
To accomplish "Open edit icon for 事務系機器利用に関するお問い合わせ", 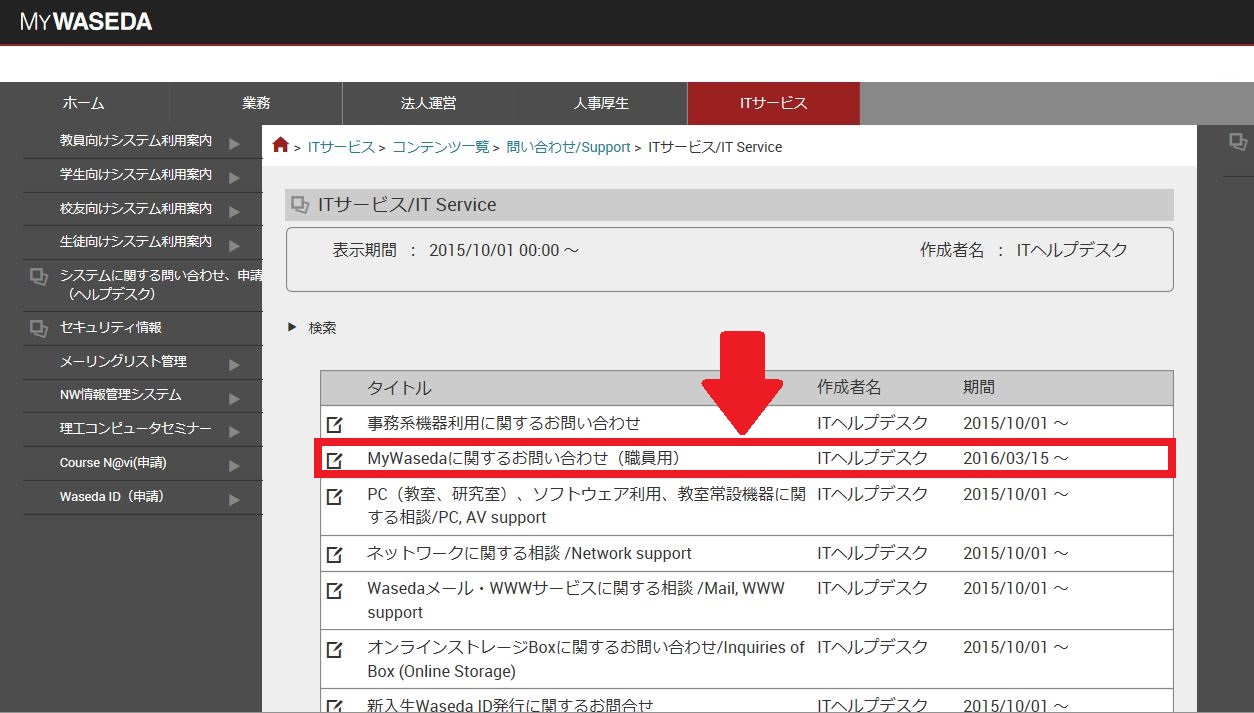I will (x=335, y=424).
